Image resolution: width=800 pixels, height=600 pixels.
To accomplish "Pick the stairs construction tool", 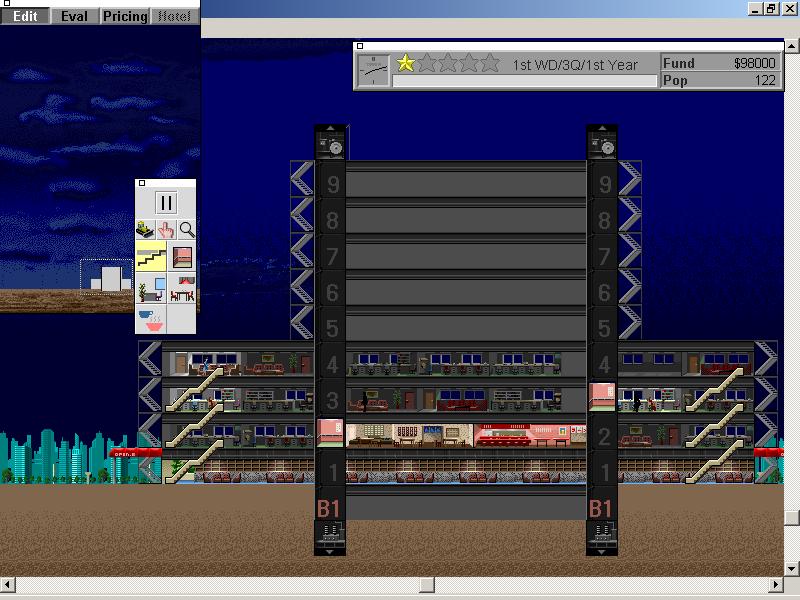I will tap(151, 257).
